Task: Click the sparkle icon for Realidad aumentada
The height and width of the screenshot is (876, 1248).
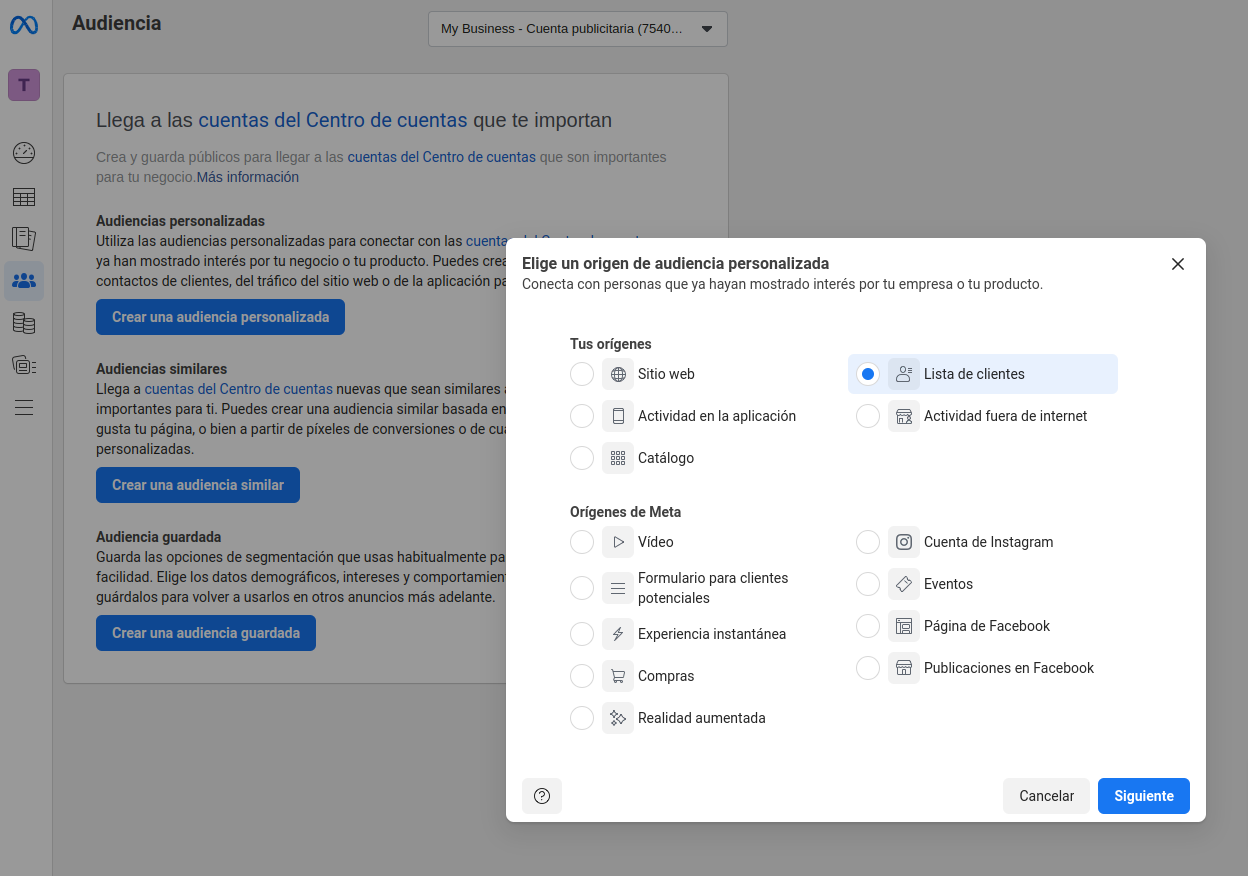Action: (x=618, y=718)
